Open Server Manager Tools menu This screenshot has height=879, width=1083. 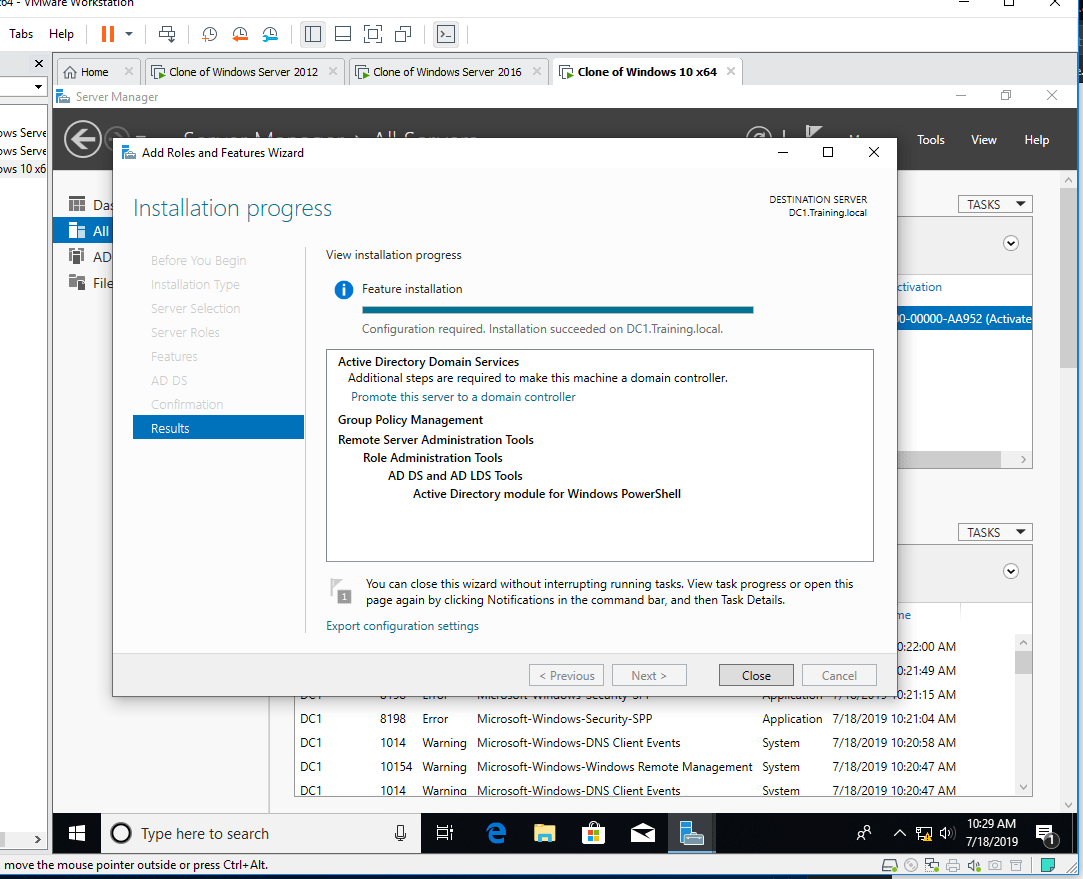point(930,140)
